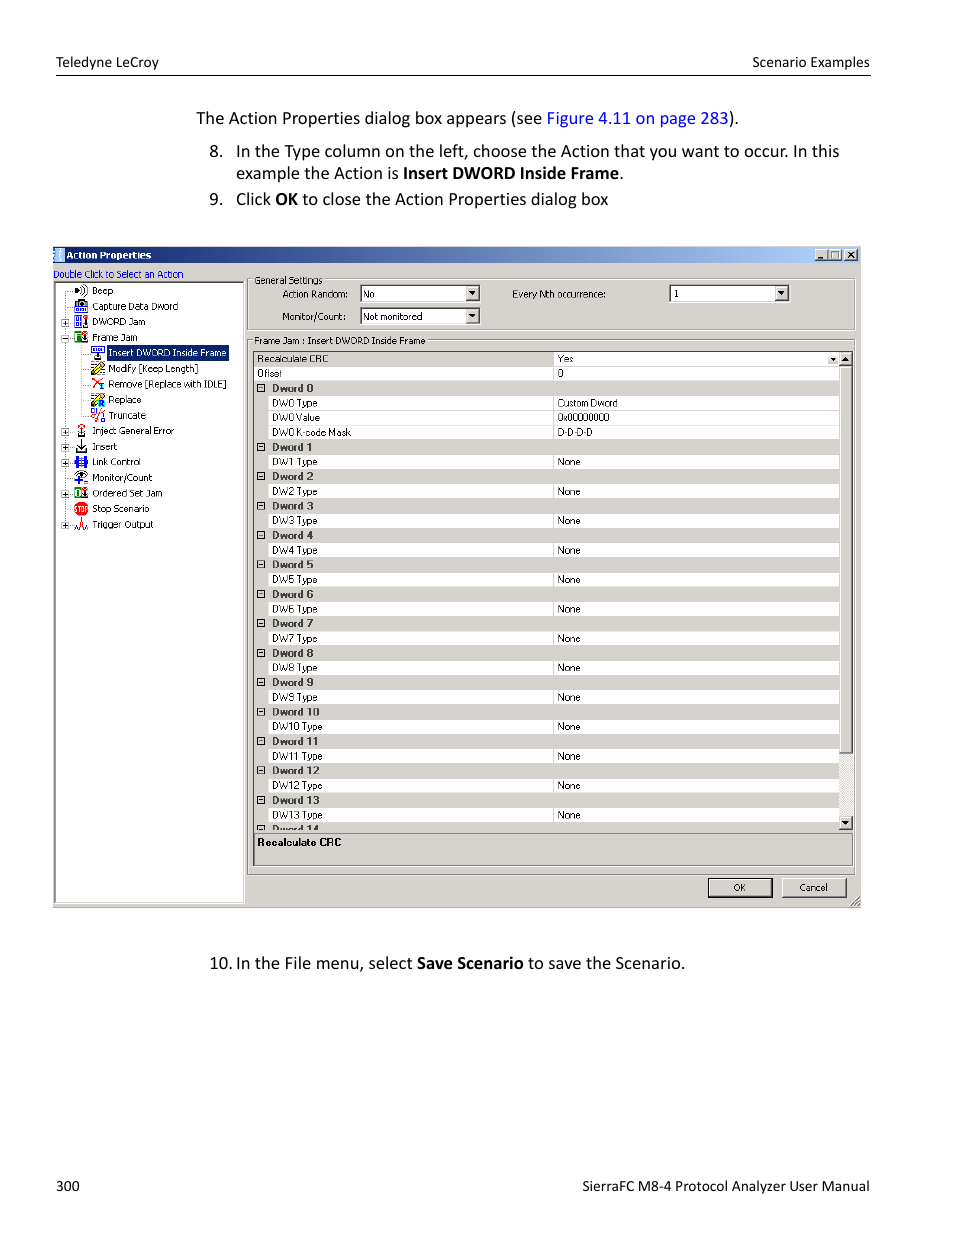The height and width of the screenshot is (1235, 954).
Task: Click the Insert arrow icon
Action: (x=81, y=447)
